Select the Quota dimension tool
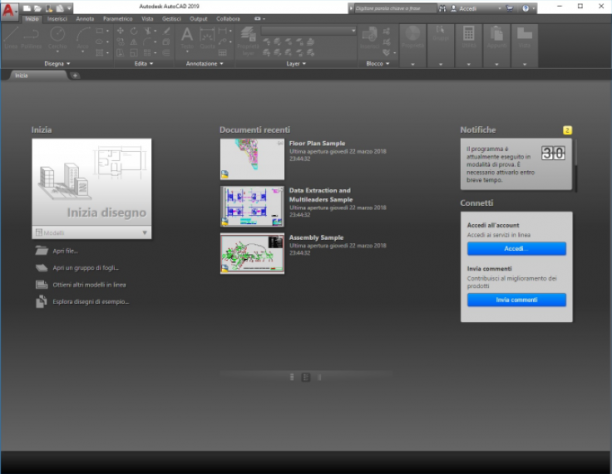Viewport: 612px width, 474px height. click(x=207, y=38)
